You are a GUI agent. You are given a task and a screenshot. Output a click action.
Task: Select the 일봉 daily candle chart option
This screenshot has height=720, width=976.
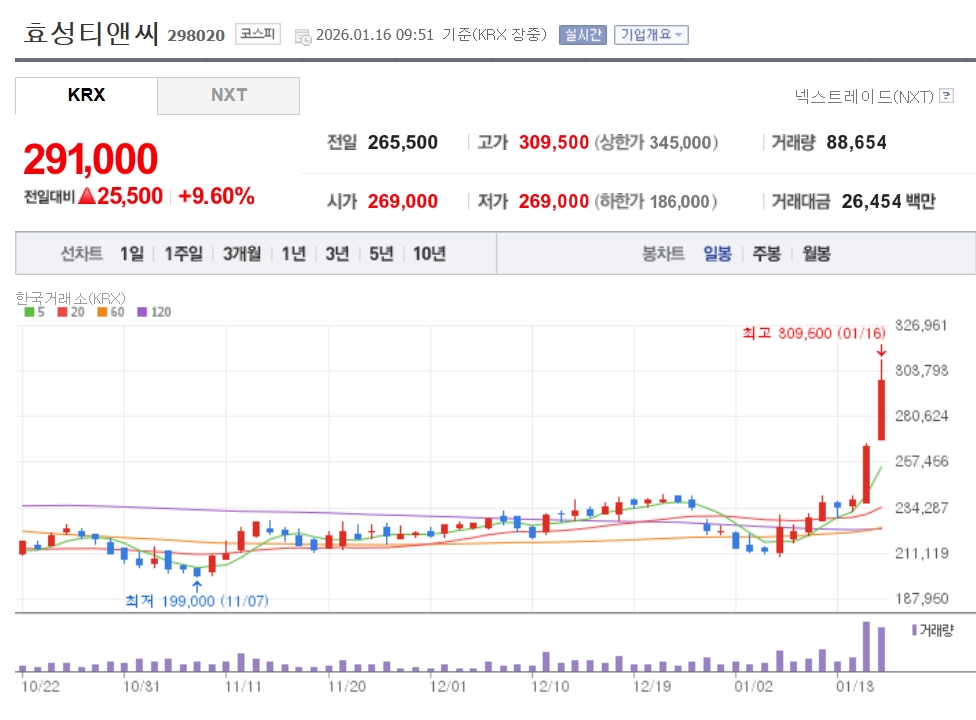click(717, 254)
